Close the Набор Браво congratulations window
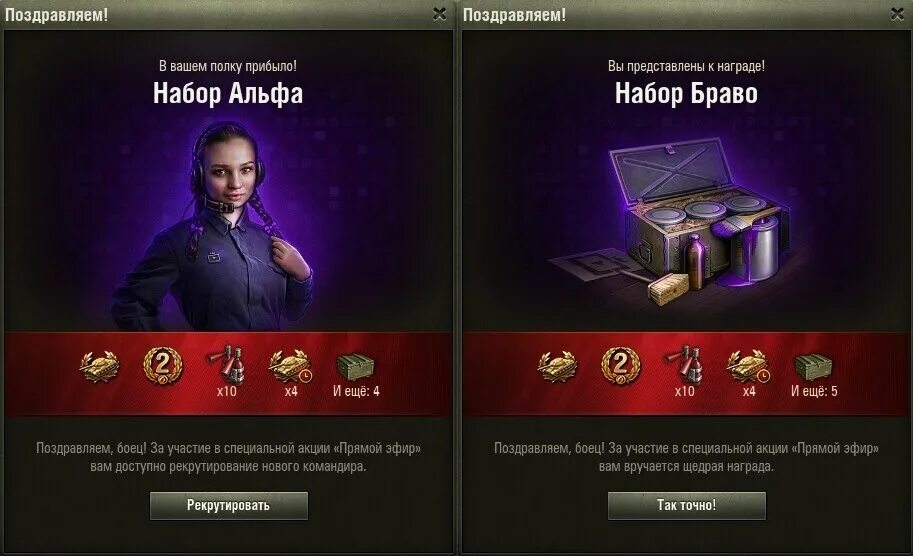Viewport: 913px width, 556px height. point(897,14)
